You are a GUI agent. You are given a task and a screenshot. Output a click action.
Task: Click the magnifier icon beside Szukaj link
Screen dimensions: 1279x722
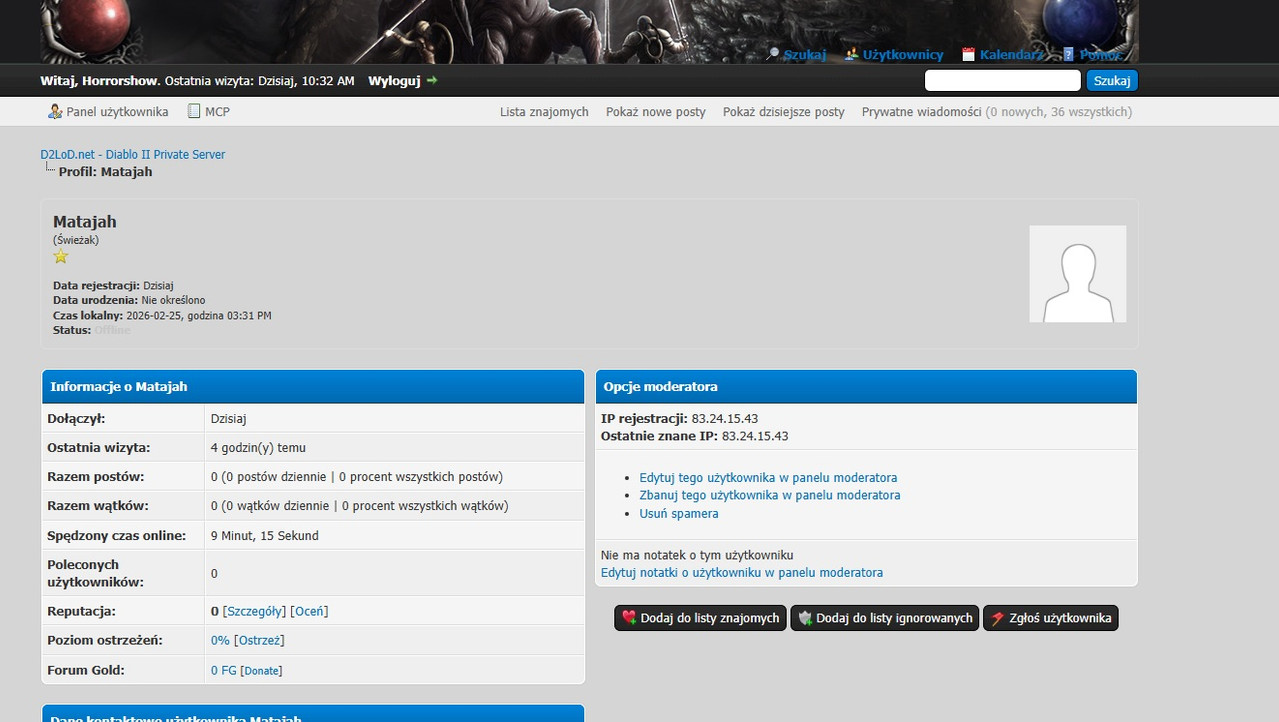click(x=772, y=54)
